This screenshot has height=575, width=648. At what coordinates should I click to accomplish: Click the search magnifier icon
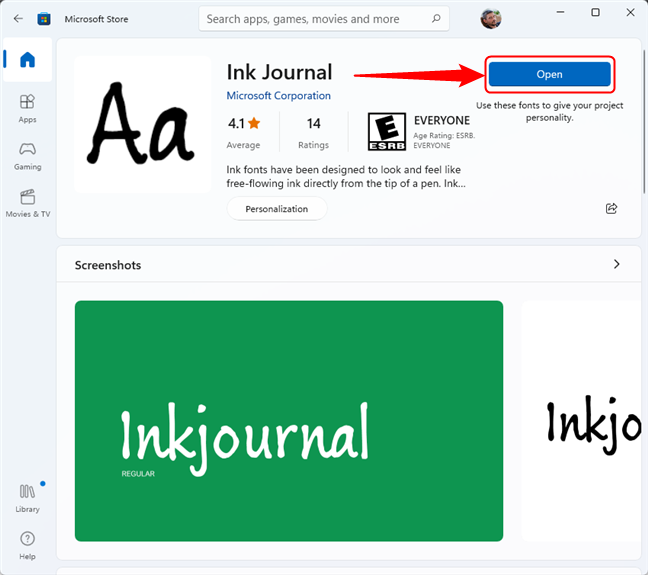(x=436, y=19)
